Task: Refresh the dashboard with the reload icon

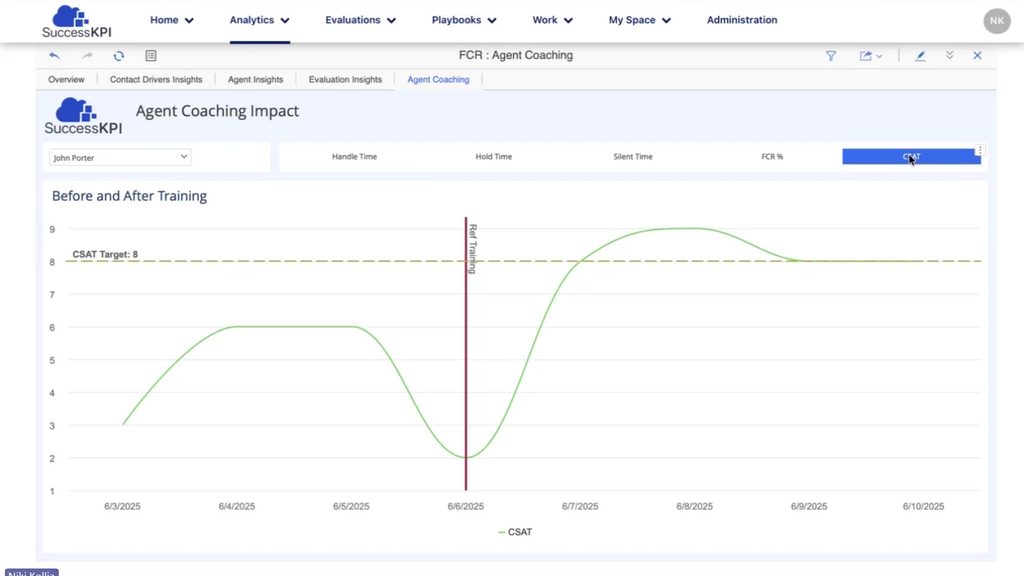Action: pyautogui.click(x=118, y=56)
